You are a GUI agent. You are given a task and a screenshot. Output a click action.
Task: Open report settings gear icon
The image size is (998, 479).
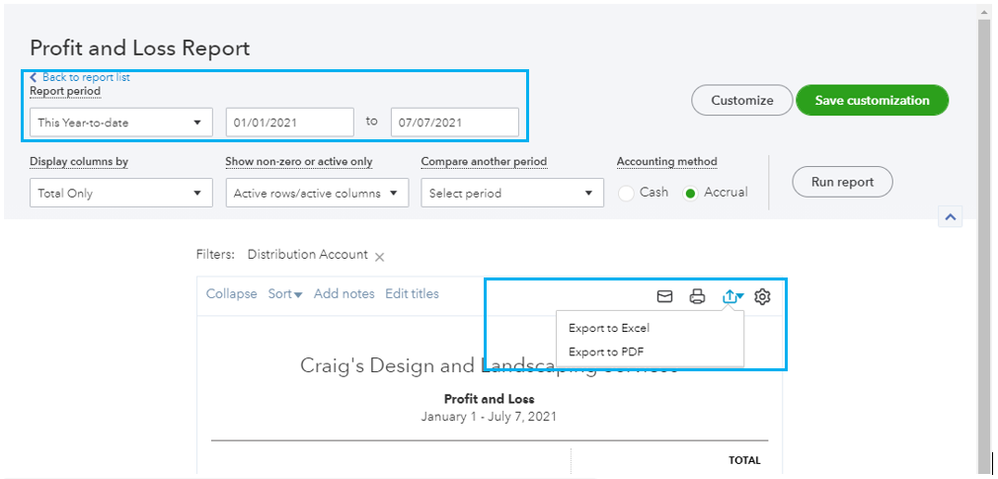[762, 296]
